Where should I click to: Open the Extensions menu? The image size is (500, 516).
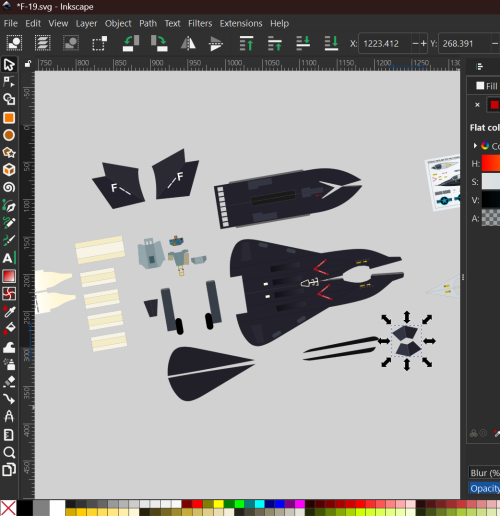point(241,23)
